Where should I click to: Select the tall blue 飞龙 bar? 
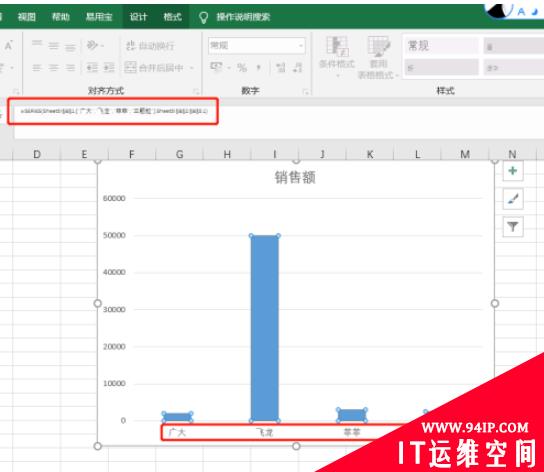pos(265,328)
